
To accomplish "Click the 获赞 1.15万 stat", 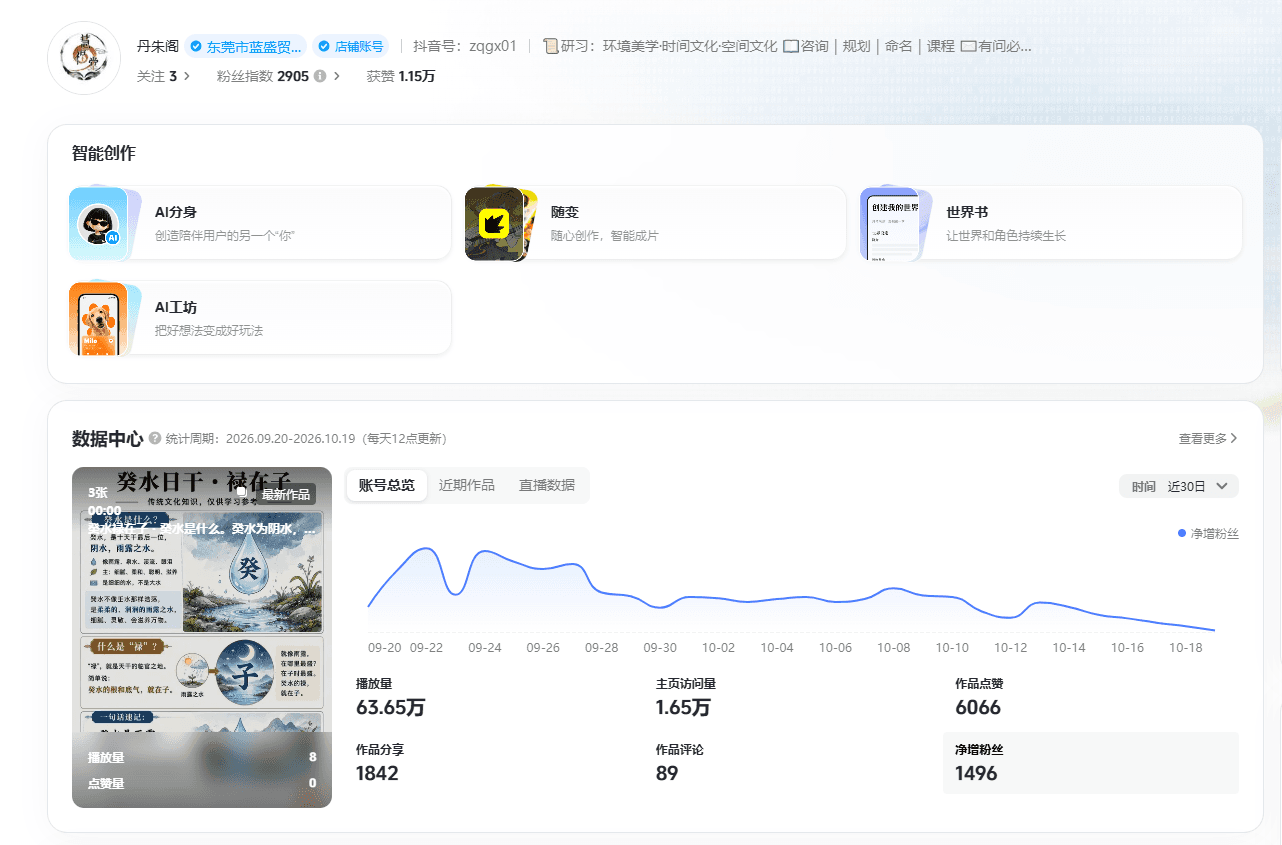I will tap(400, 76).
